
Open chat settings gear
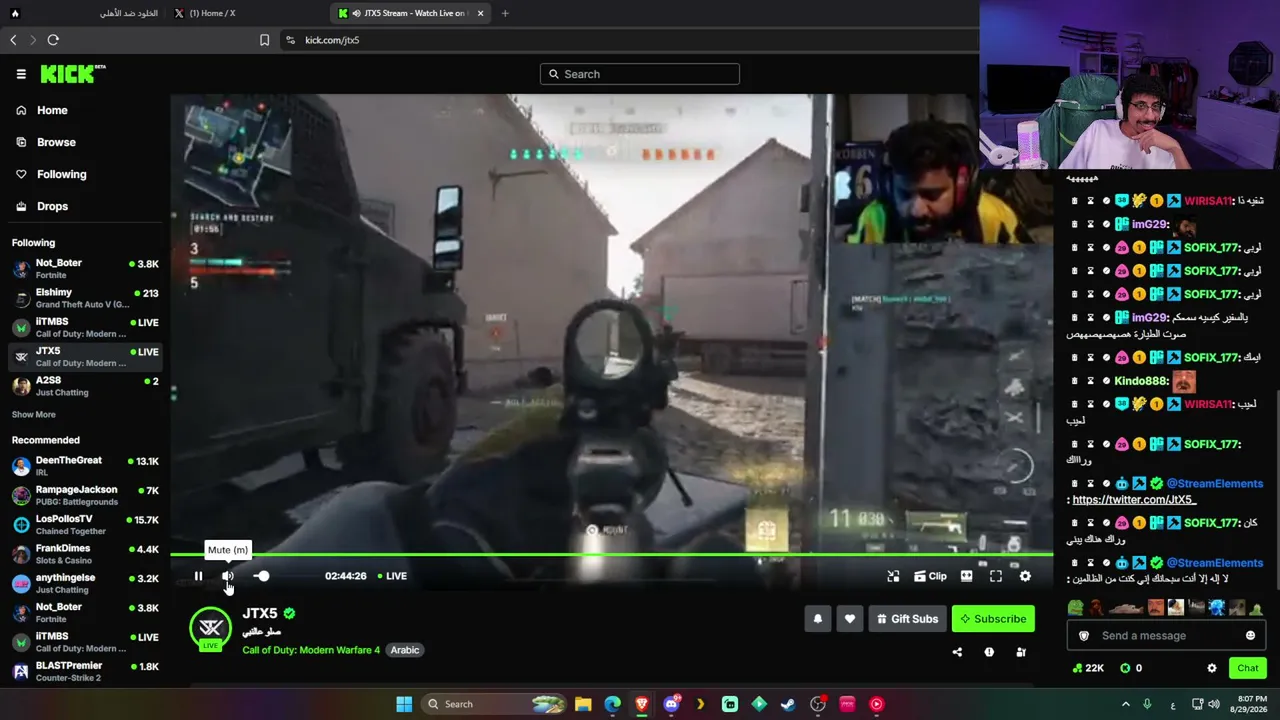[x=1212, y=668]
